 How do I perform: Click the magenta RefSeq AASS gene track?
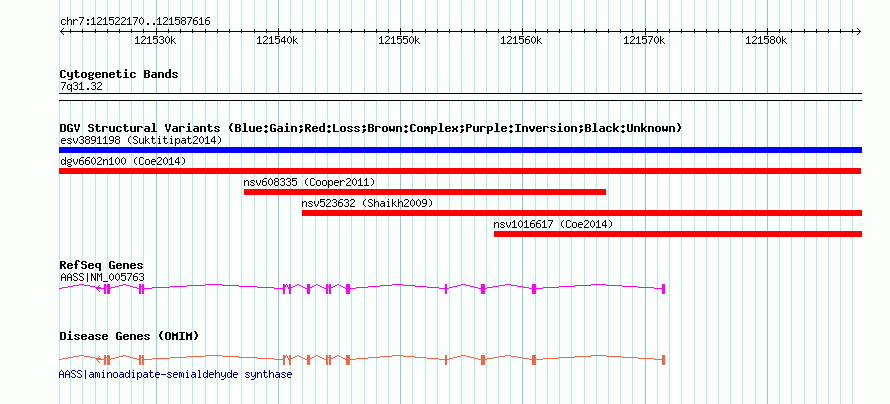pos(362,289)
